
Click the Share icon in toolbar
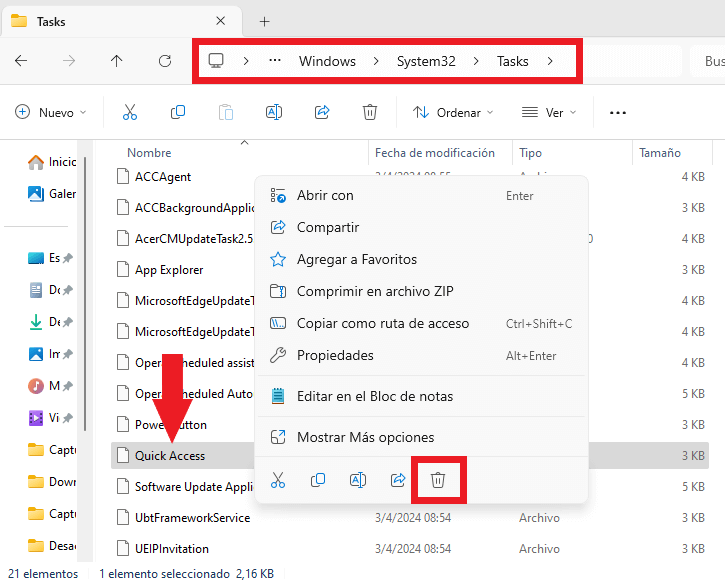[x=322, y=112]
